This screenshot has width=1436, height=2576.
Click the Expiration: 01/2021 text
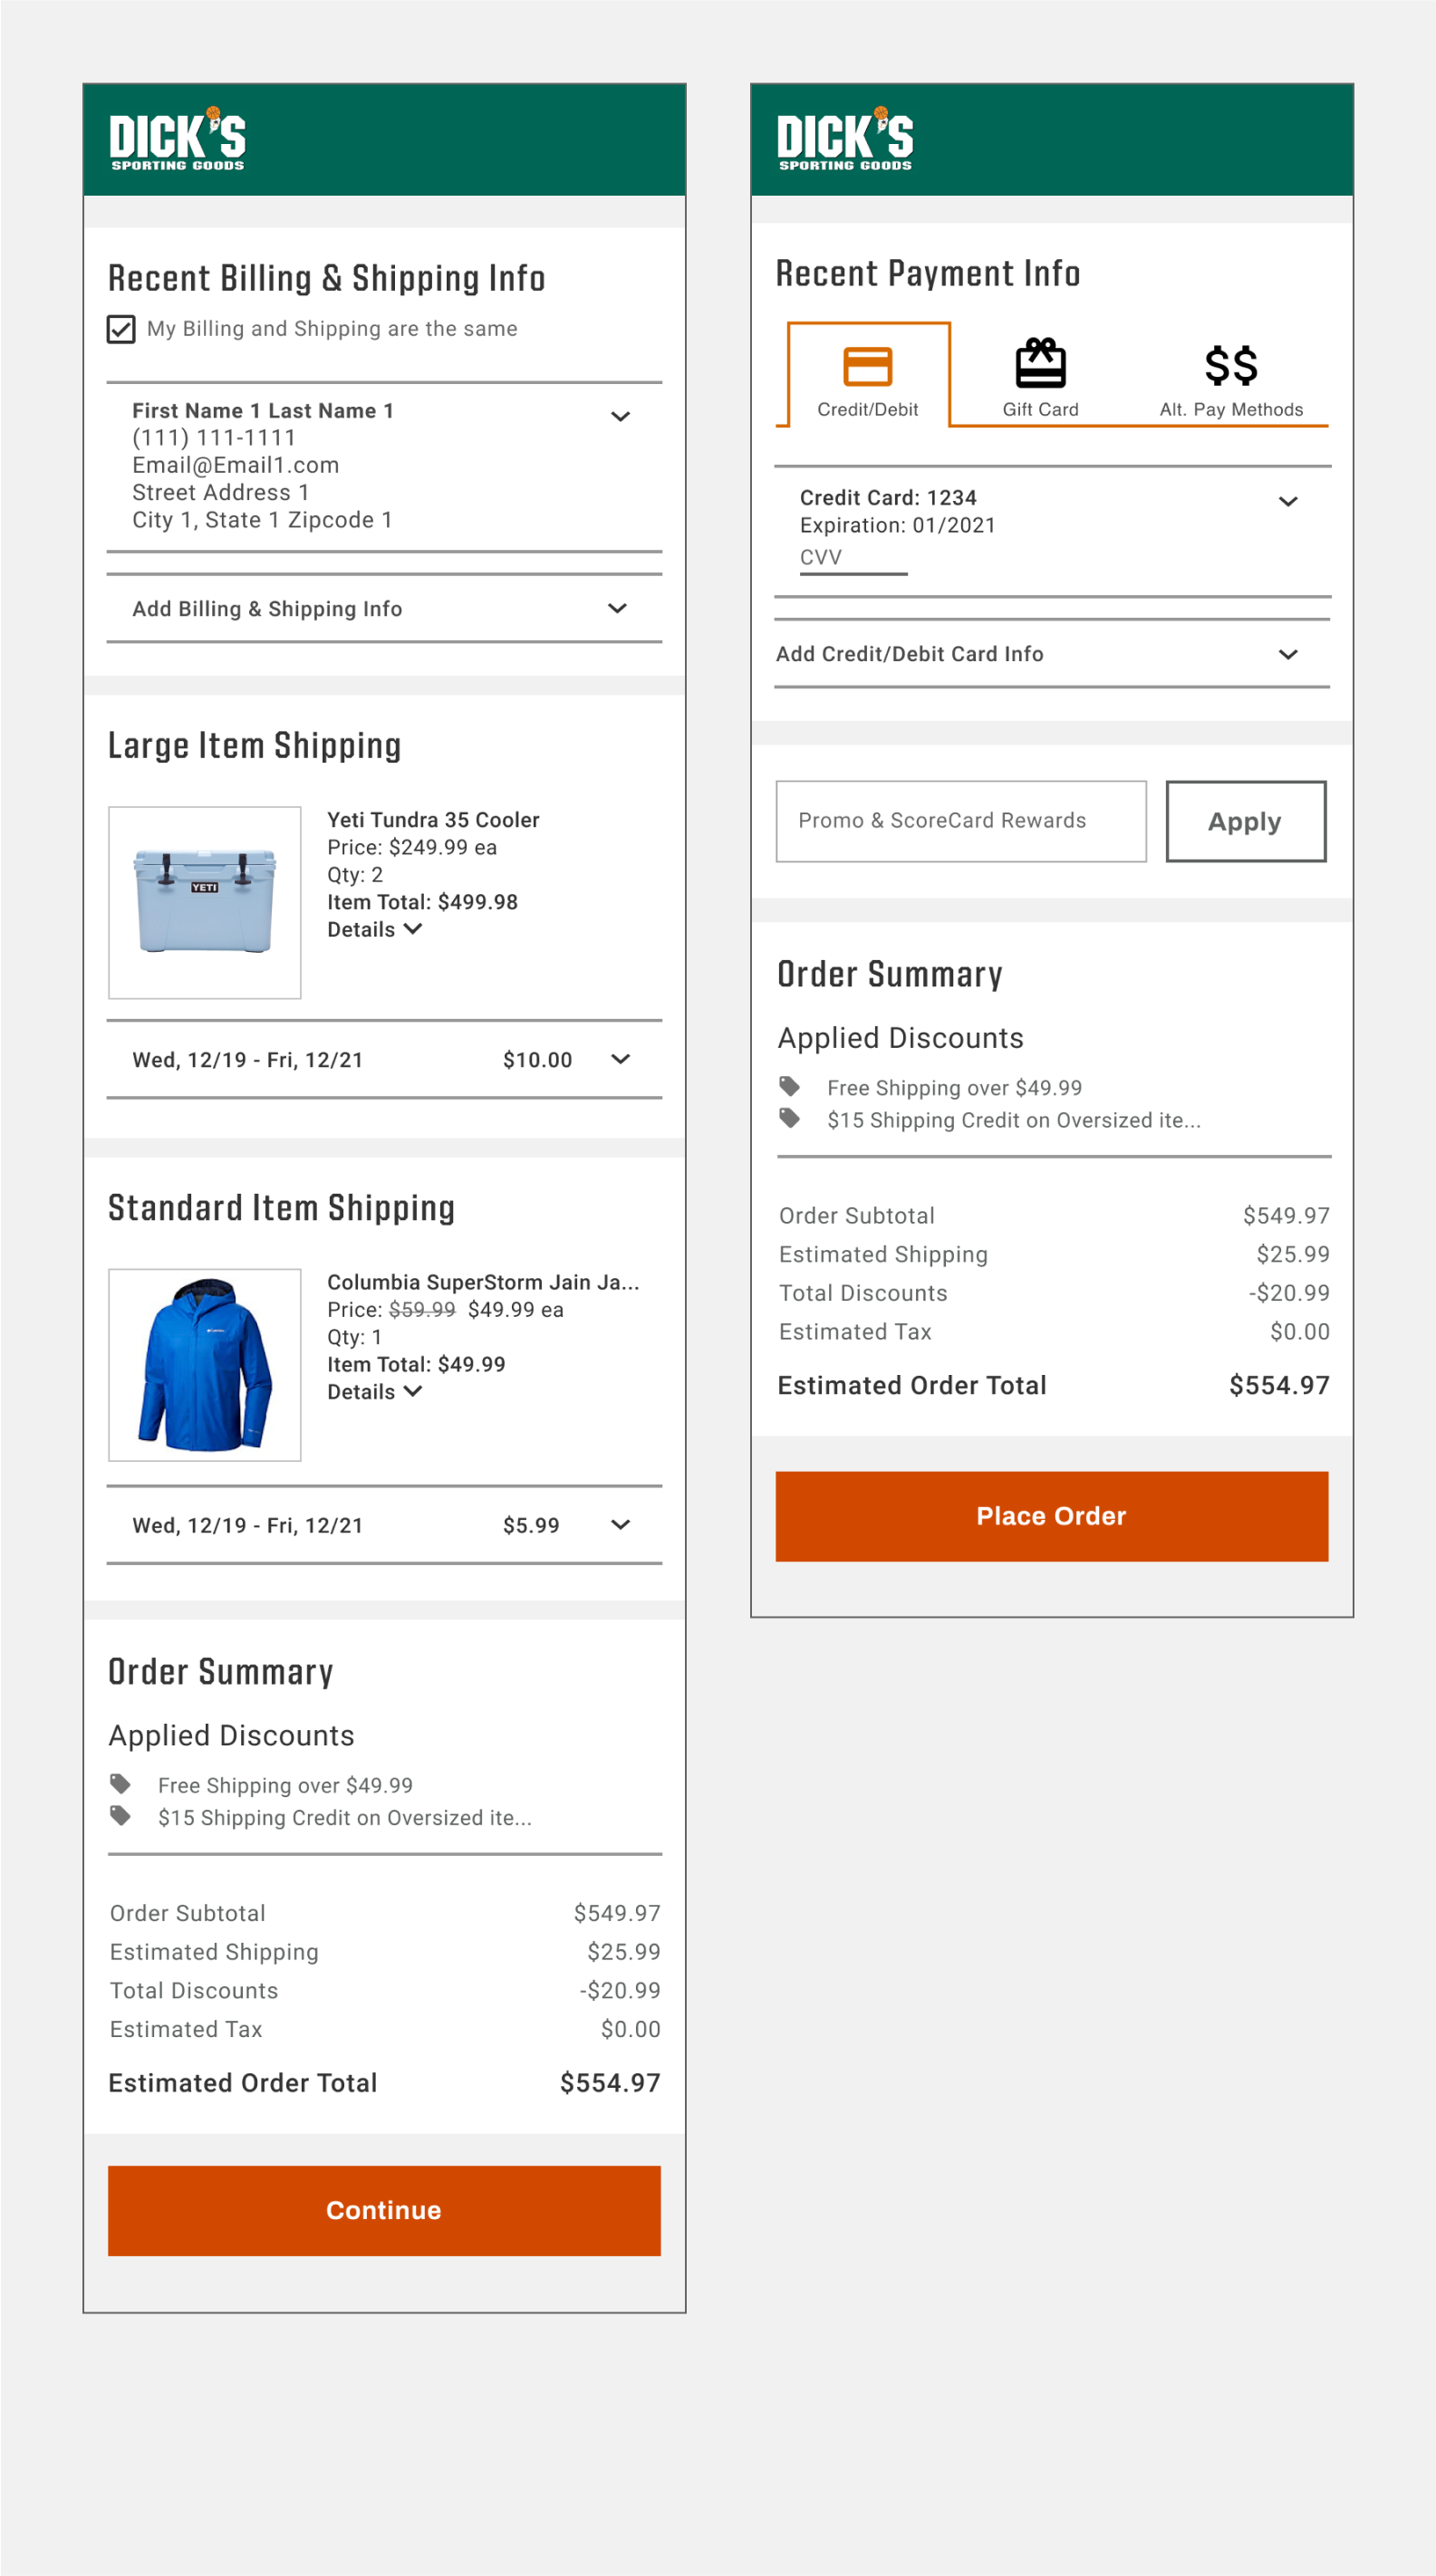point(898,525)
